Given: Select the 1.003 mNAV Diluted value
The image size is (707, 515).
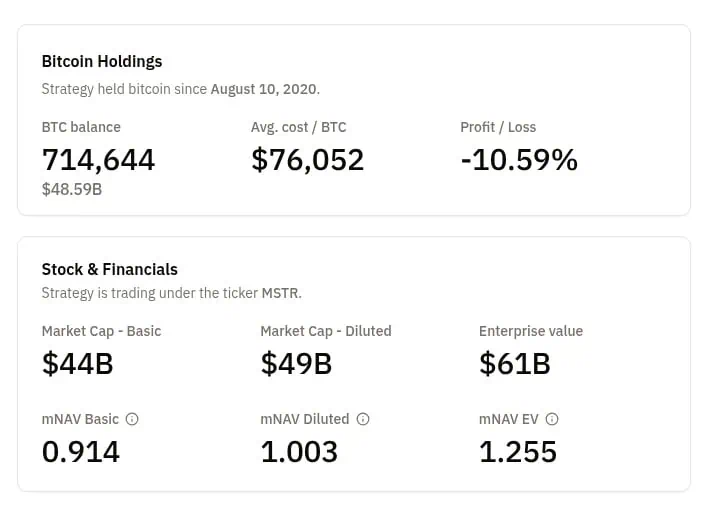Looking at the screenshot, I should point(299,452).
